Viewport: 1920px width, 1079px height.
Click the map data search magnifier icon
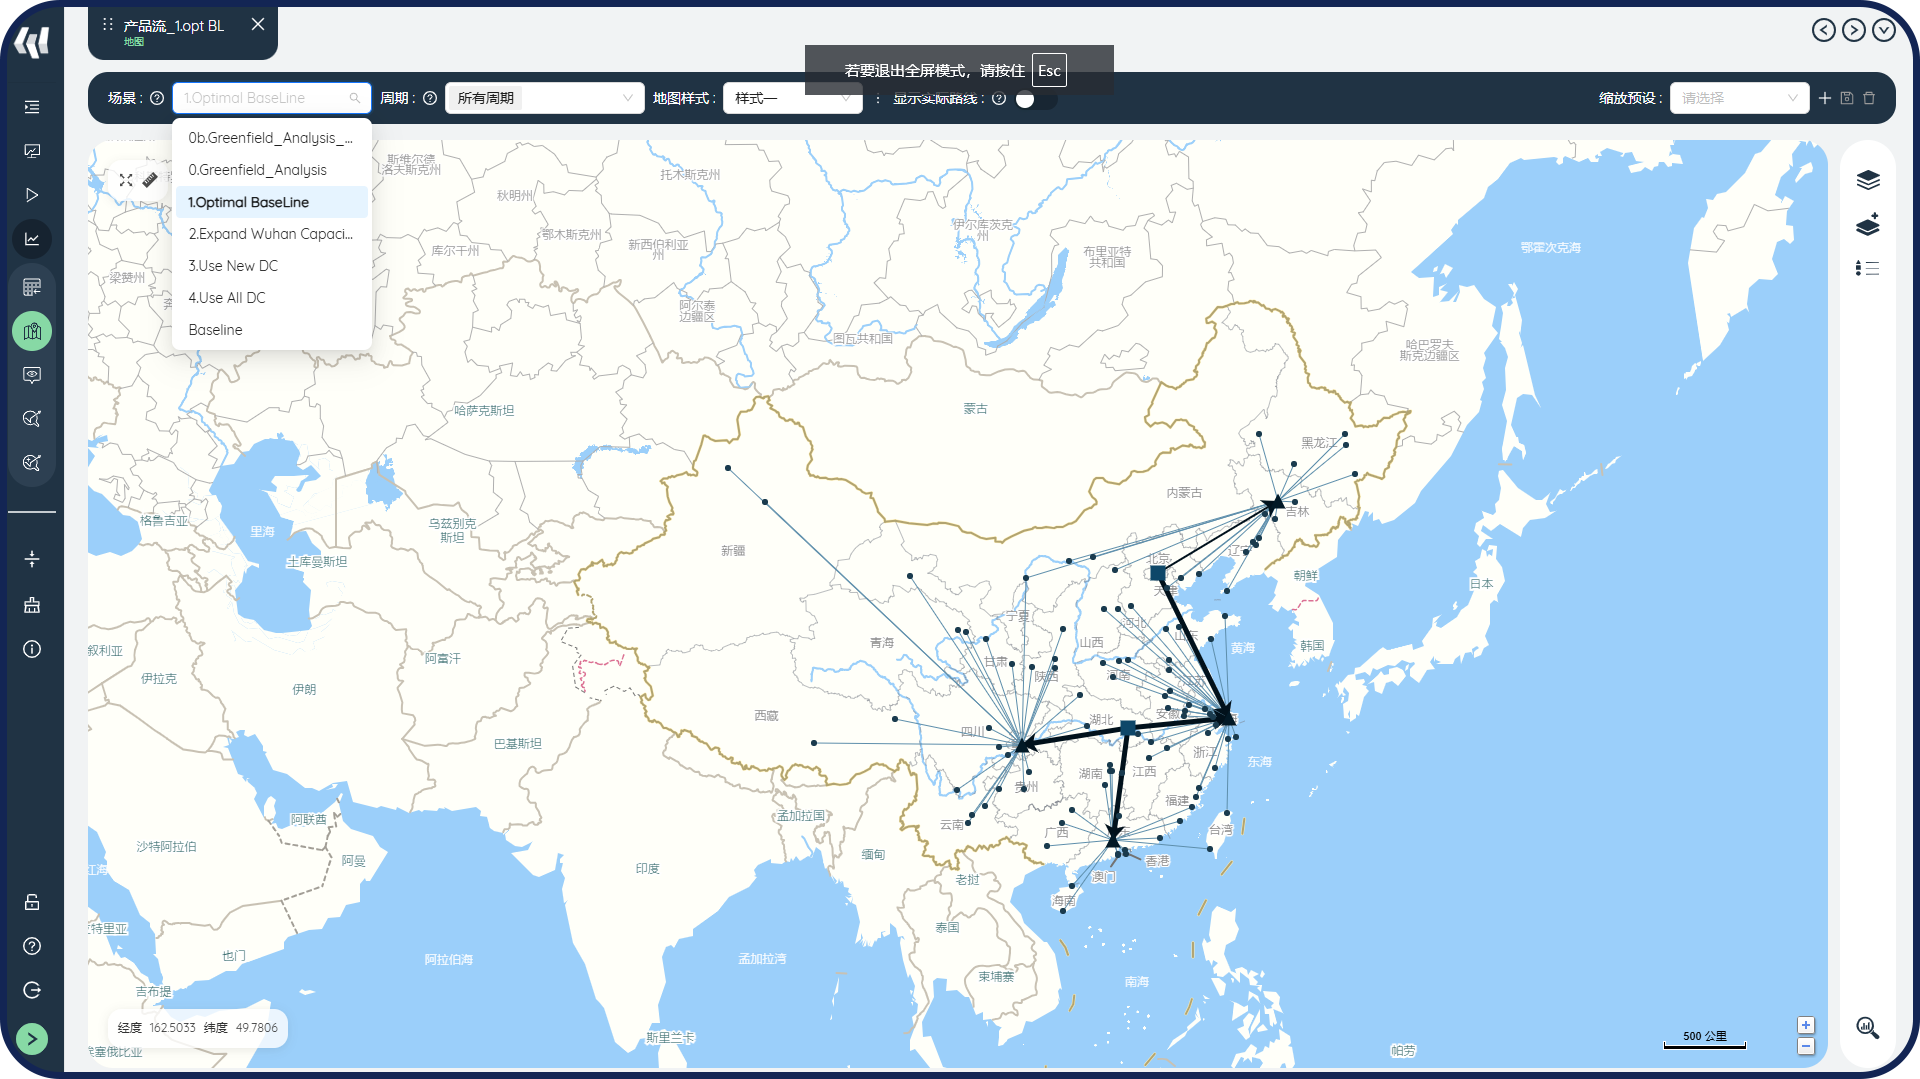(1868, 1028)
